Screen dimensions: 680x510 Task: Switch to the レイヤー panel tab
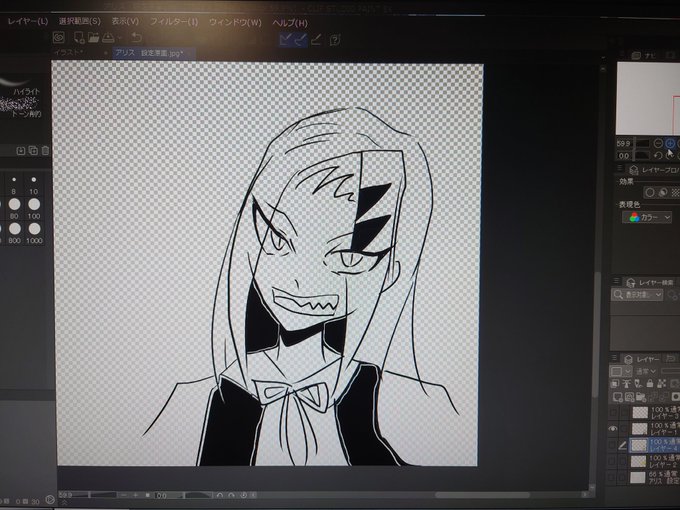[644, 359]
